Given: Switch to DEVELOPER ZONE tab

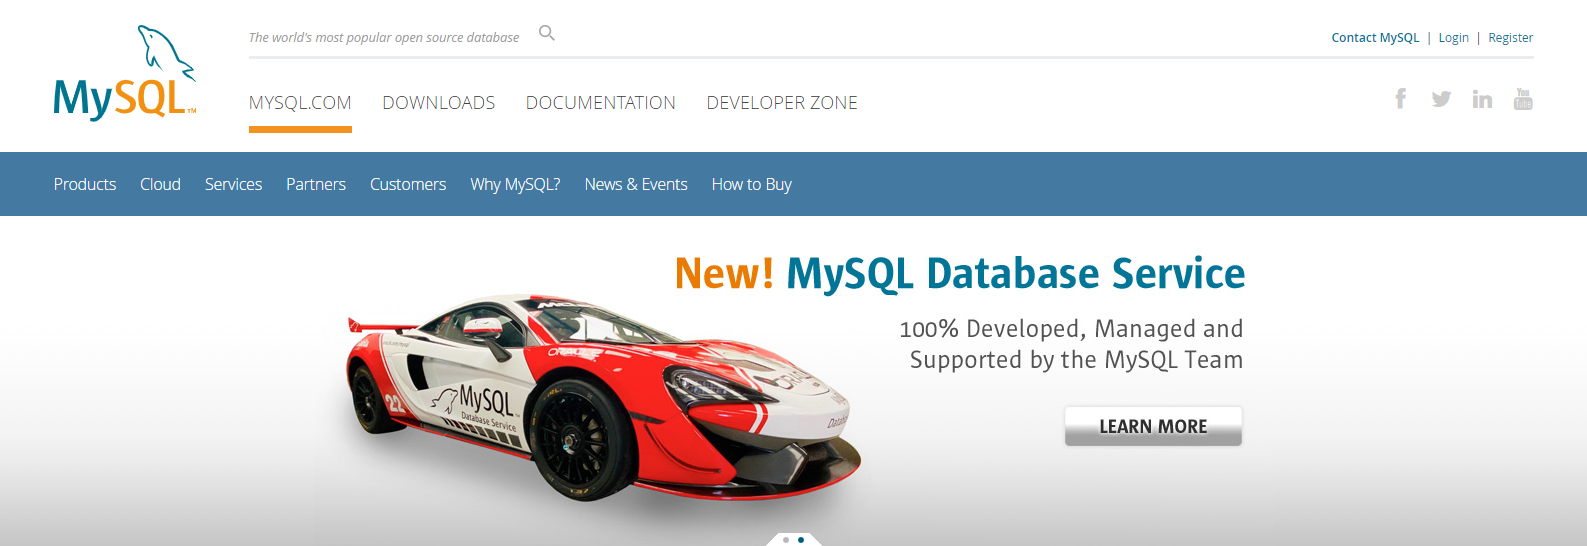Looking at the screenshot, I should click(782, 103).
